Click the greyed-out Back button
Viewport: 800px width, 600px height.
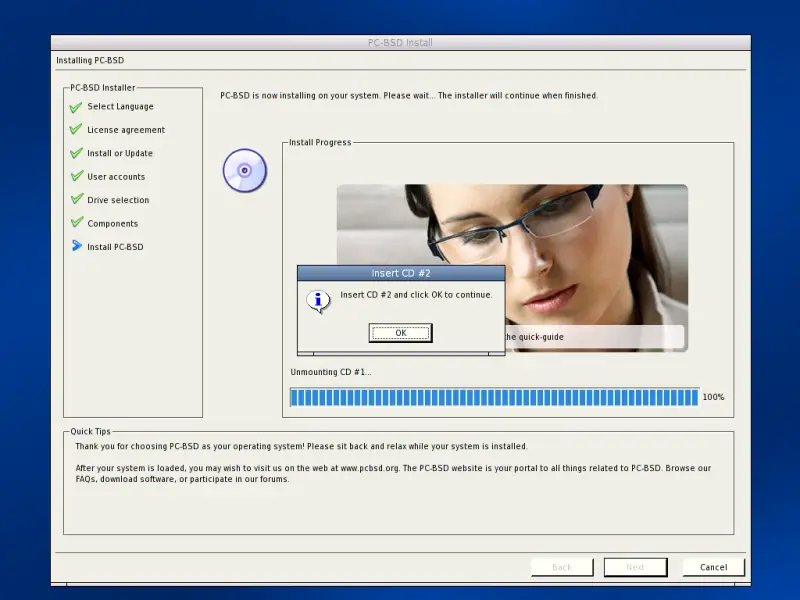click(x=562, y=567)
